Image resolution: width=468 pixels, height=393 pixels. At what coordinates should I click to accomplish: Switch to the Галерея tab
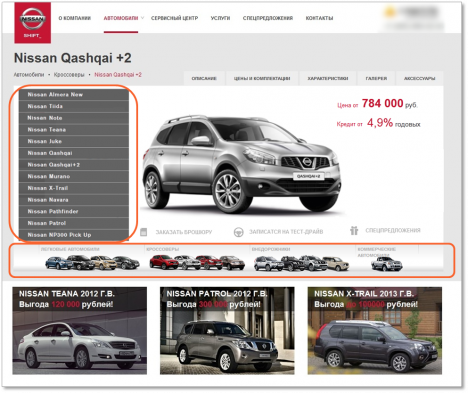click(x=376, y=78)
